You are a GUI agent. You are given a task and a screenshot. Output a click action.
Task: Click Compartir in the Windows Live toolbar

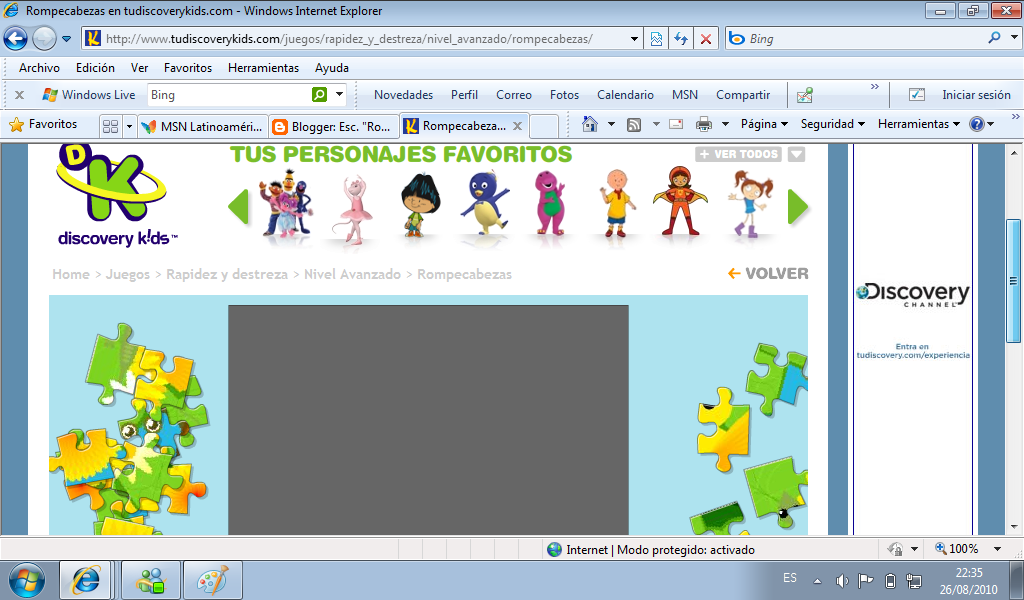click(743, 95)
